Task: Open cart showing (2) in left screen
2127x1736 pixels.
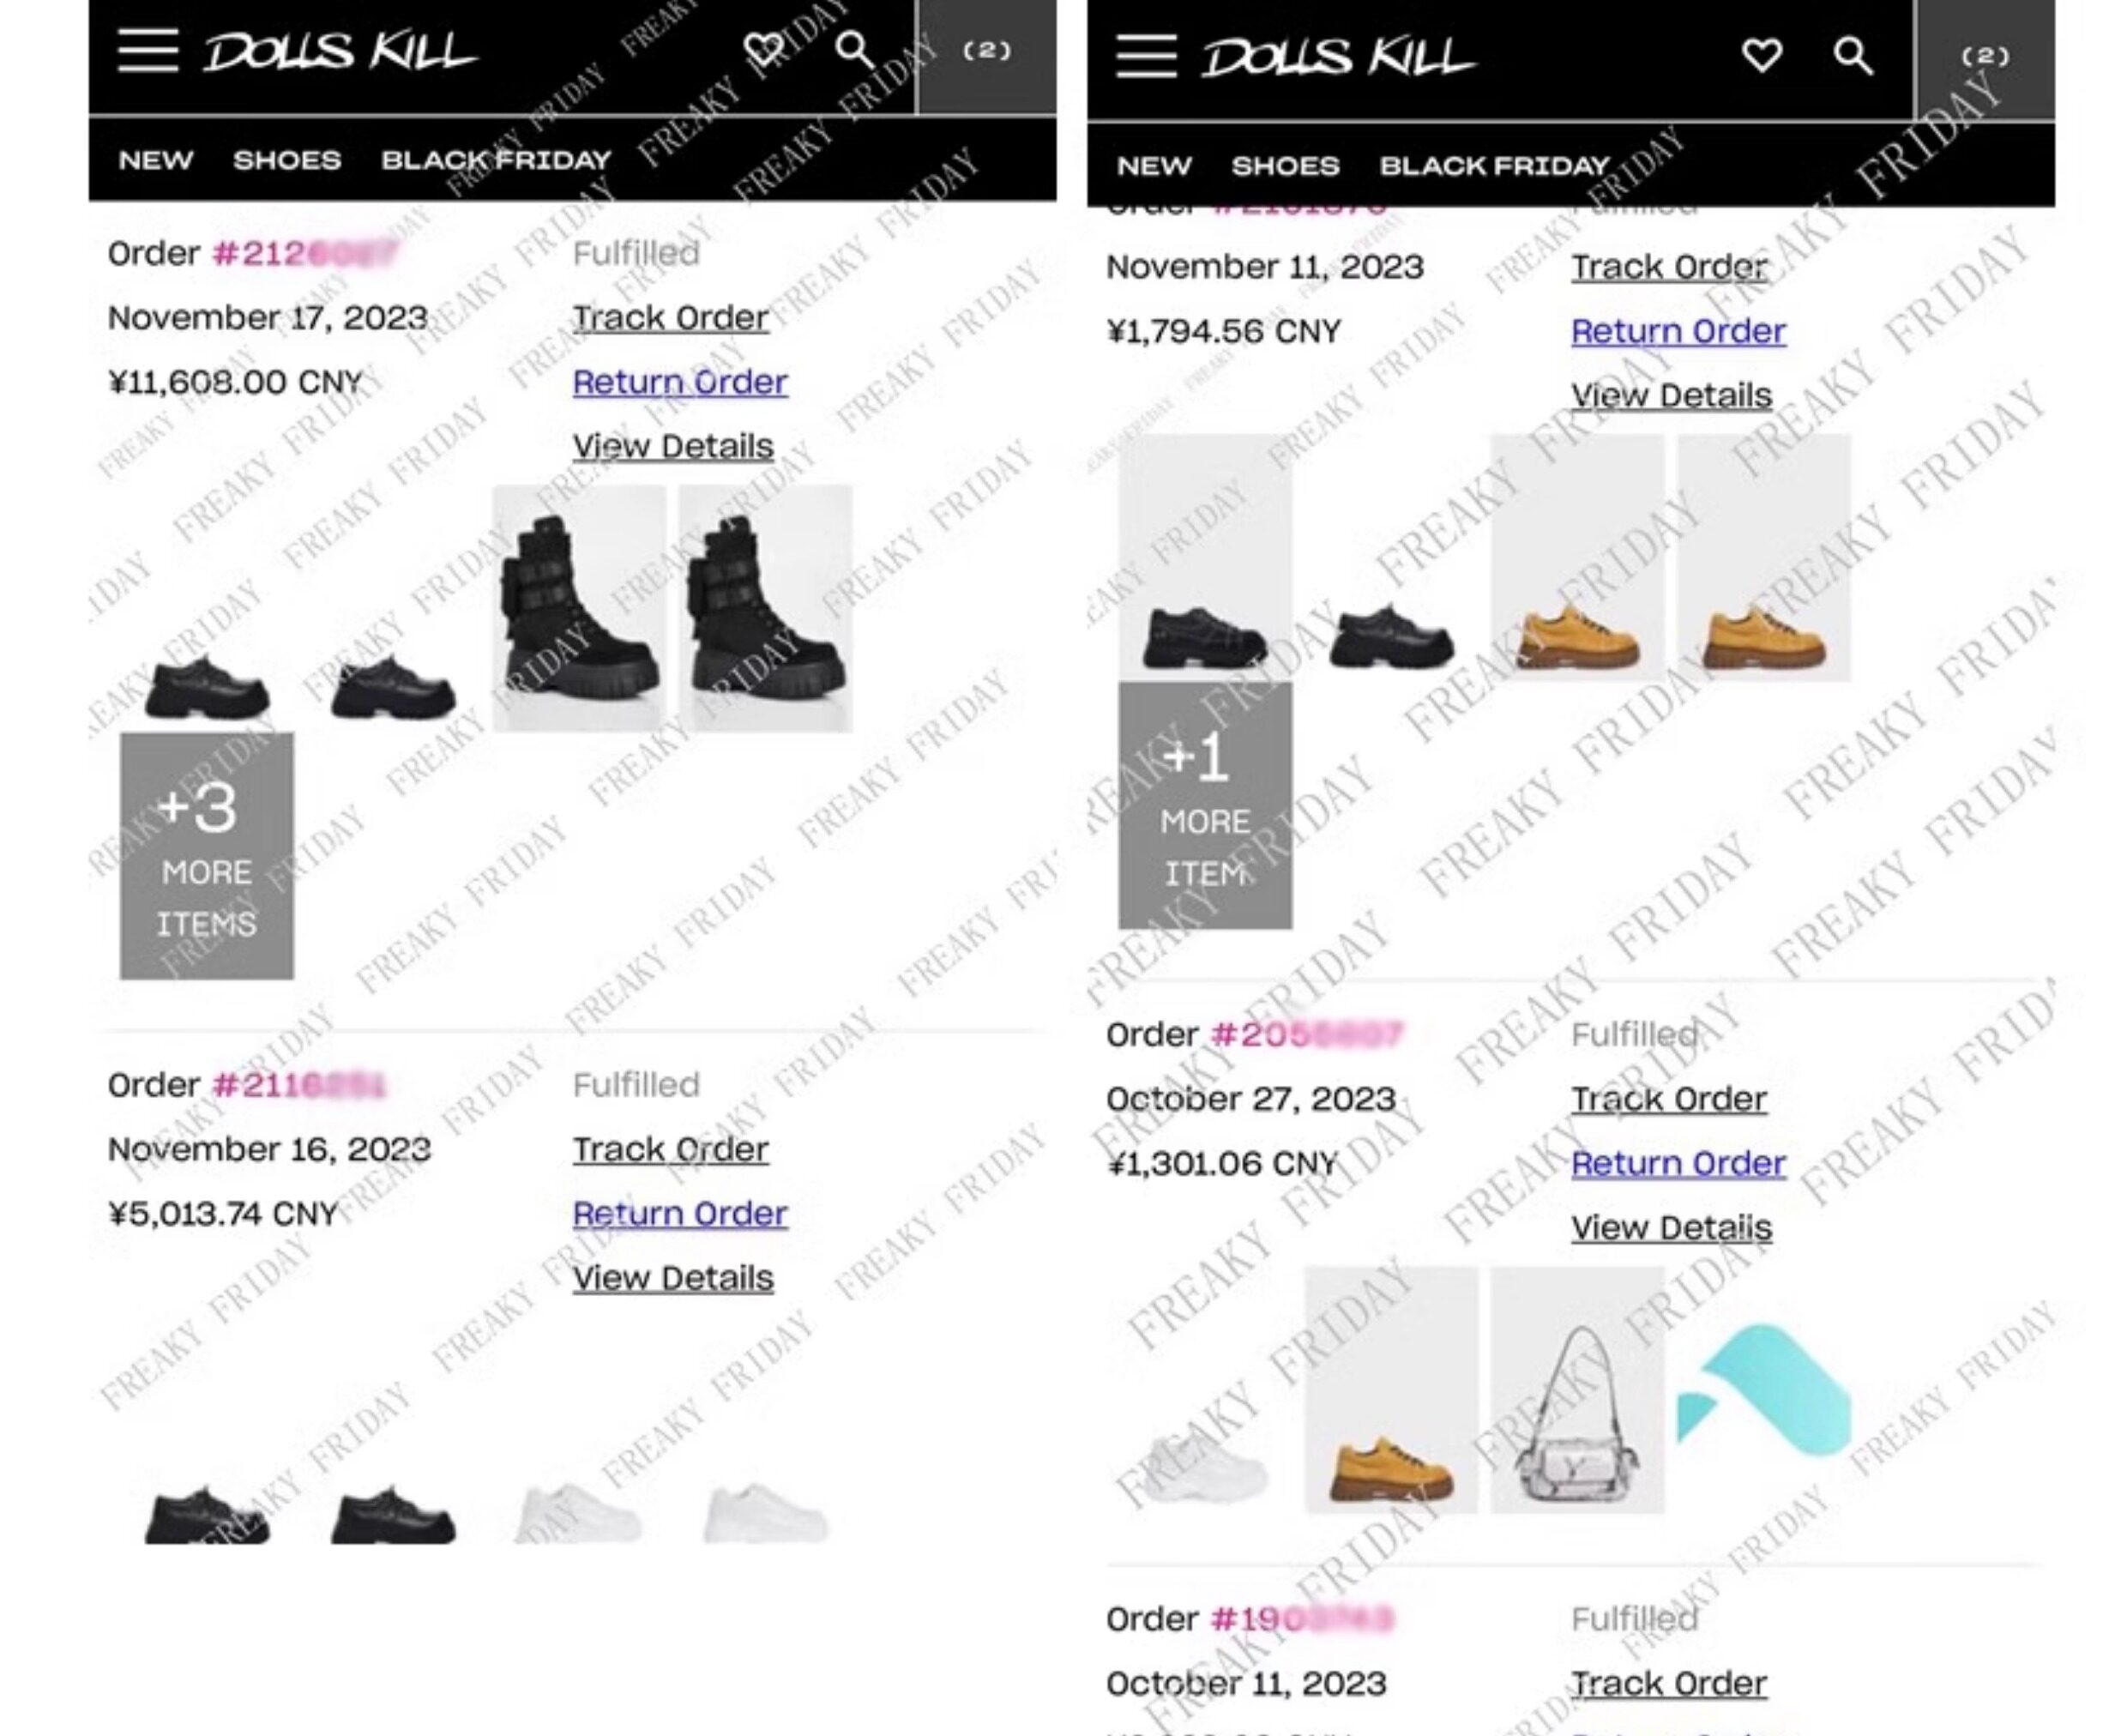Action: coord(987,55)
